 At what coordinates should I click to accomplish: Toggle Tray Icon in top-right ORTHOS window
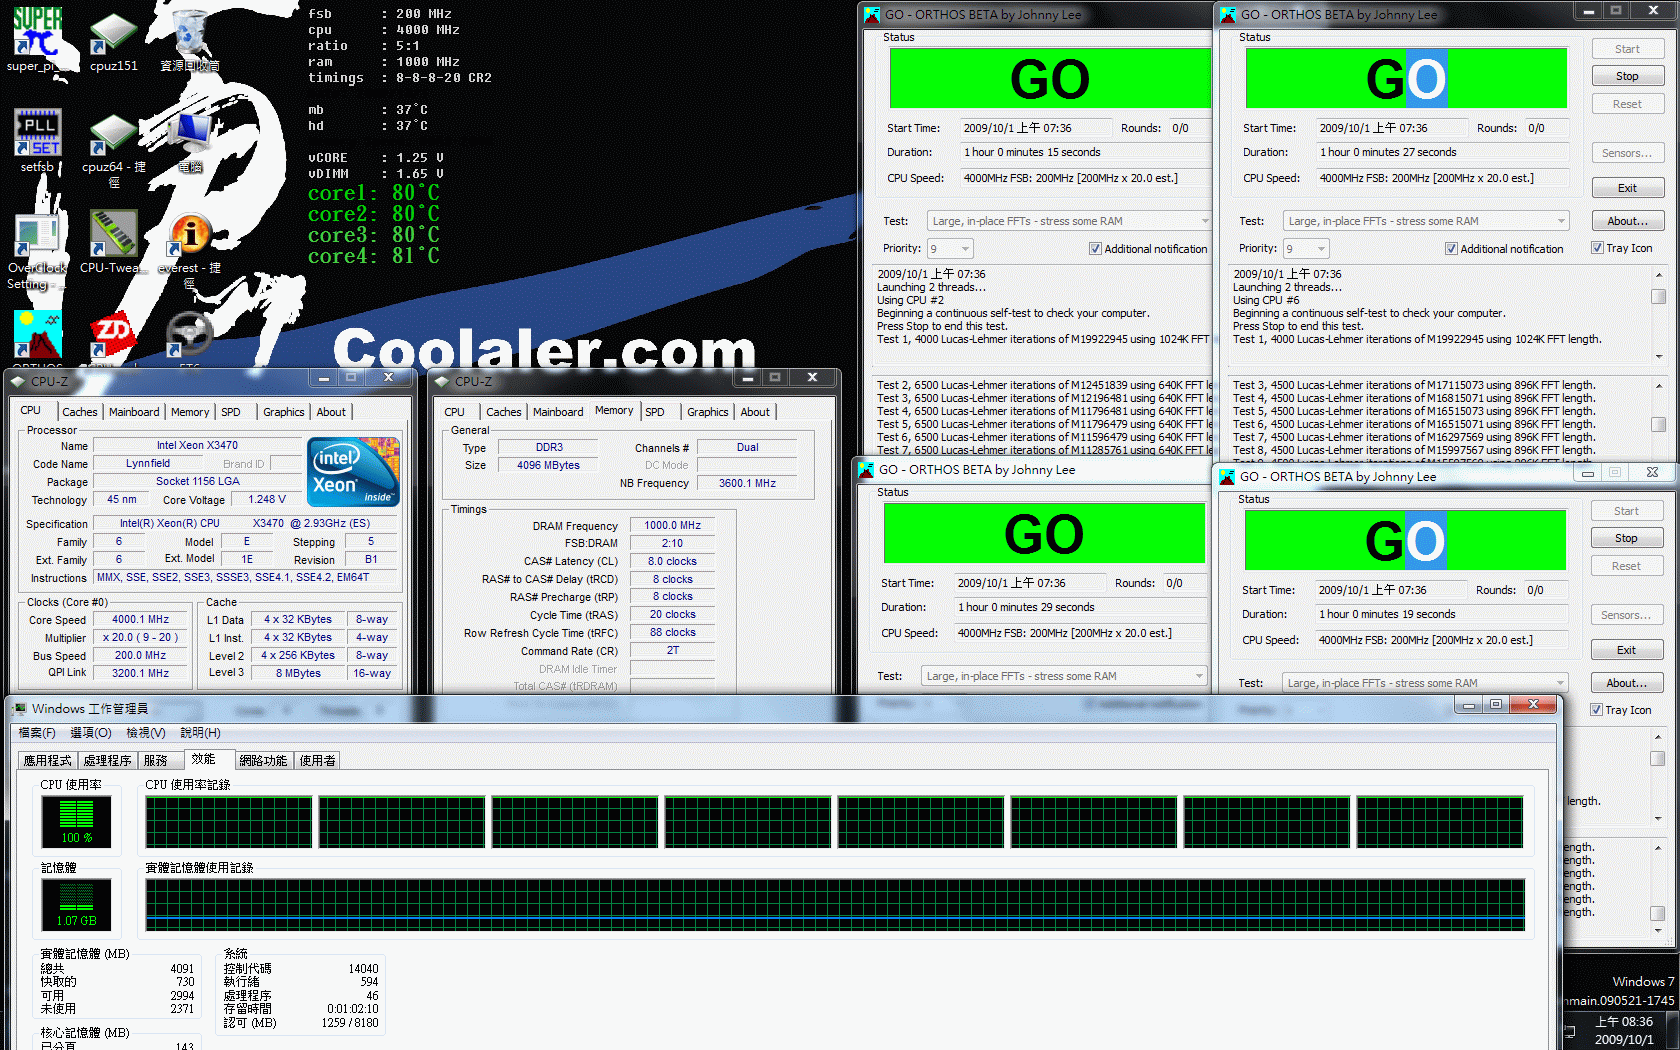[1598, 248]
